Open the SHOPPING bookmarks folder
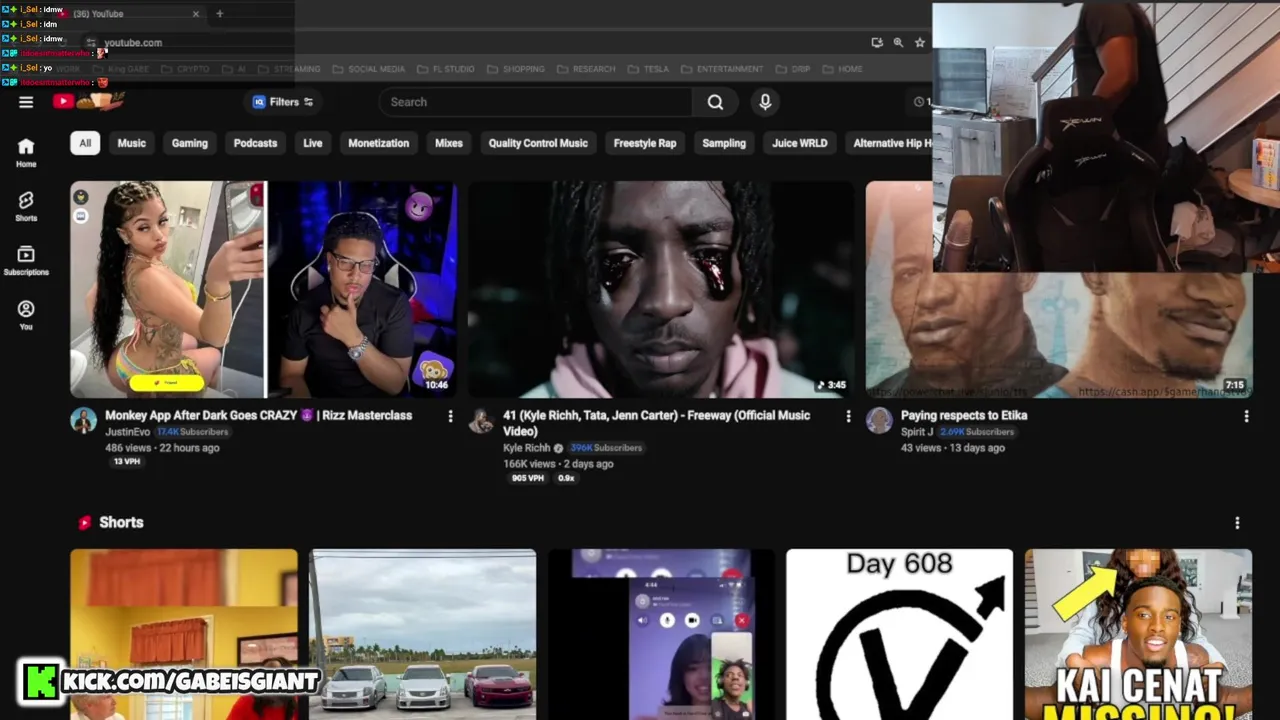Viewport: 1280px width, 720px height. (x=516, y=69)
